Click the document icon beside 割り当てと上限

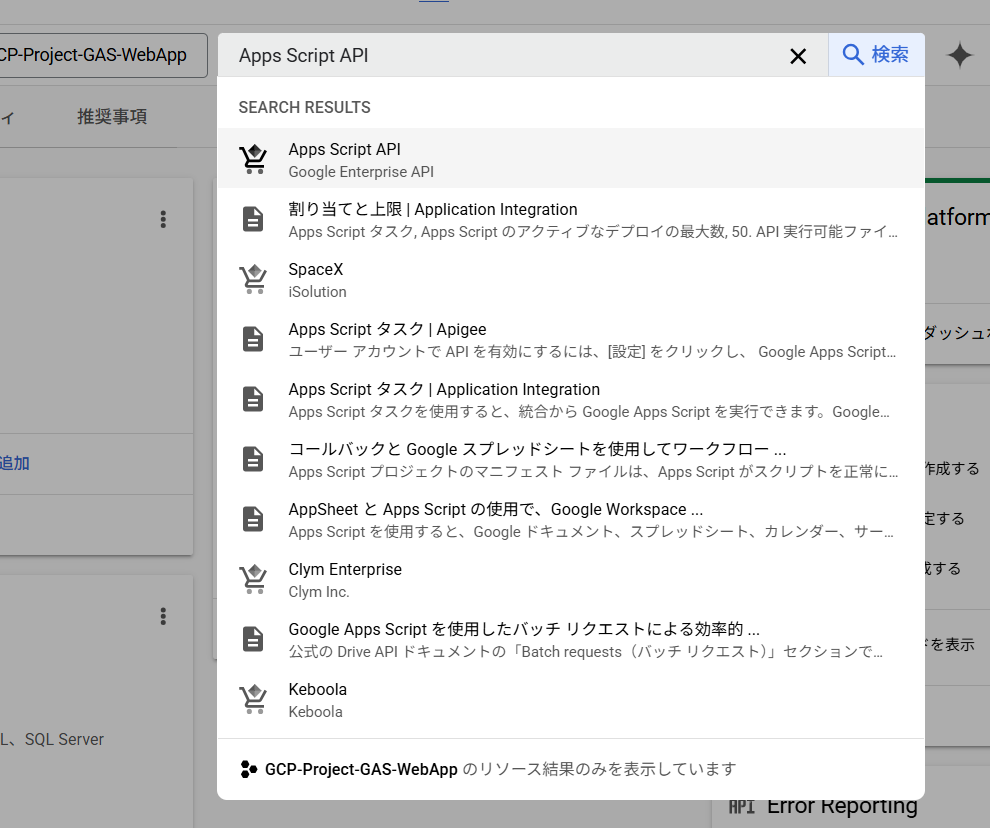(x=253, y=219)
